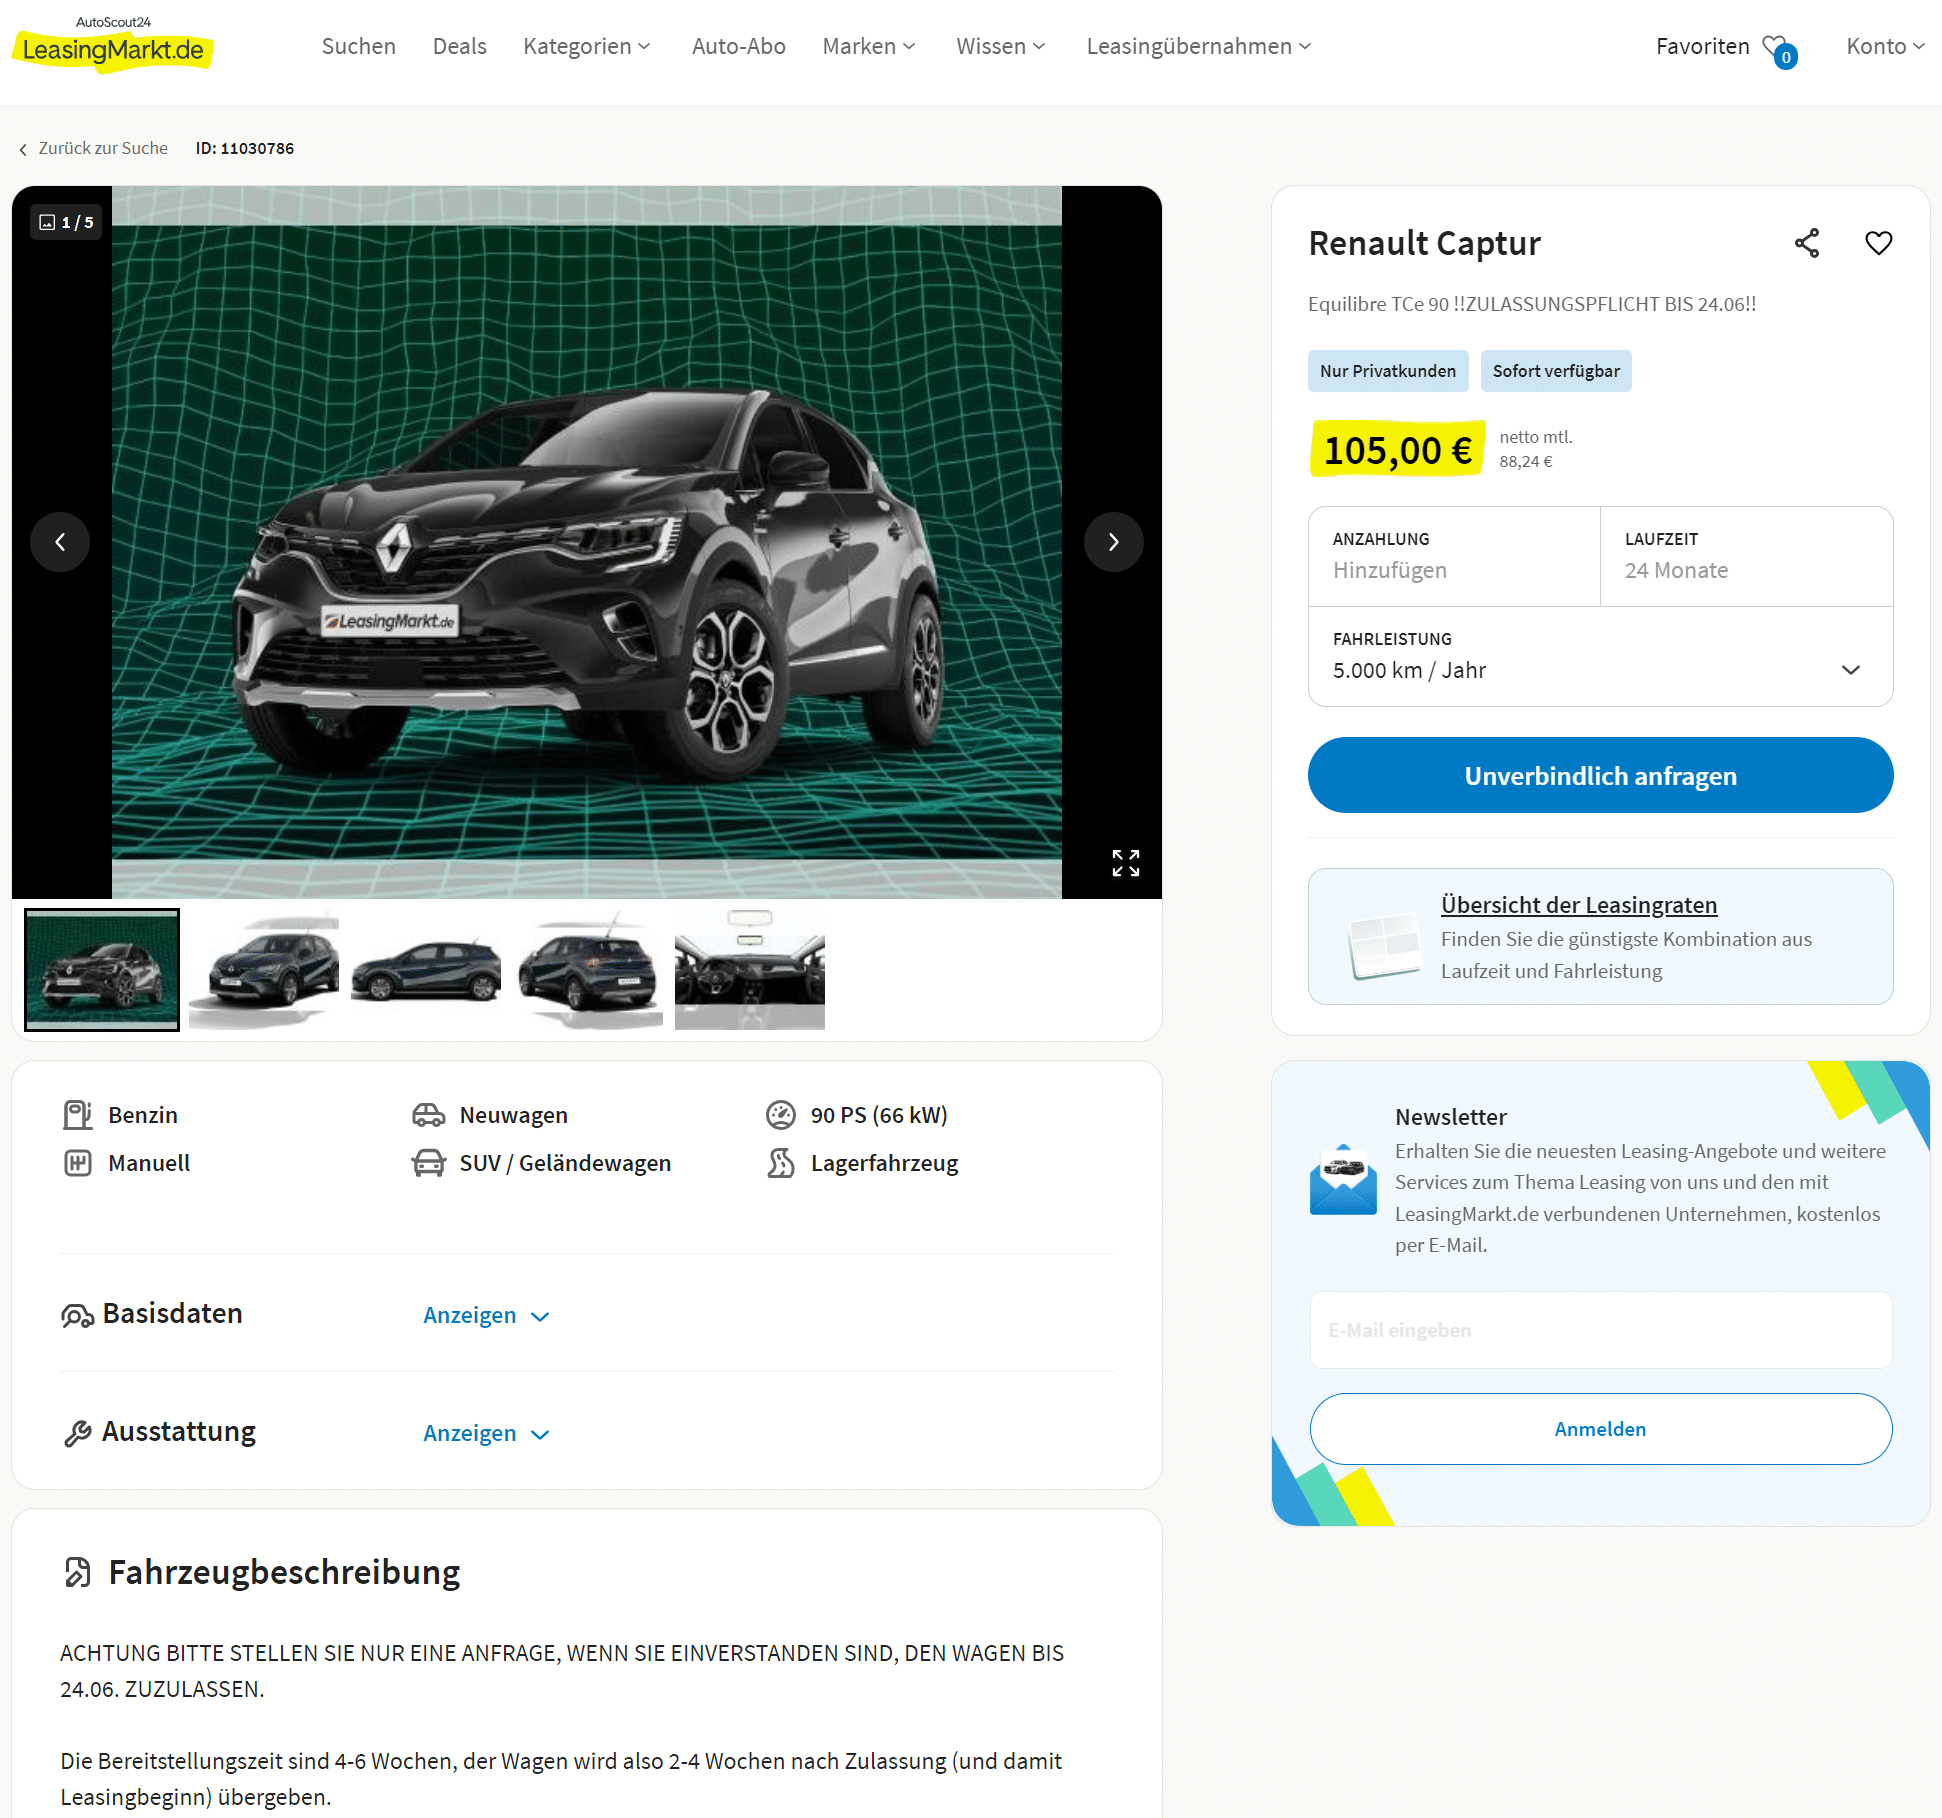The height and width of the screenshot is (1818, 1942).
Task: Open the Fahrleistung 5.000 km / Jahr dropdown
Action: [x=1600, y=657]
